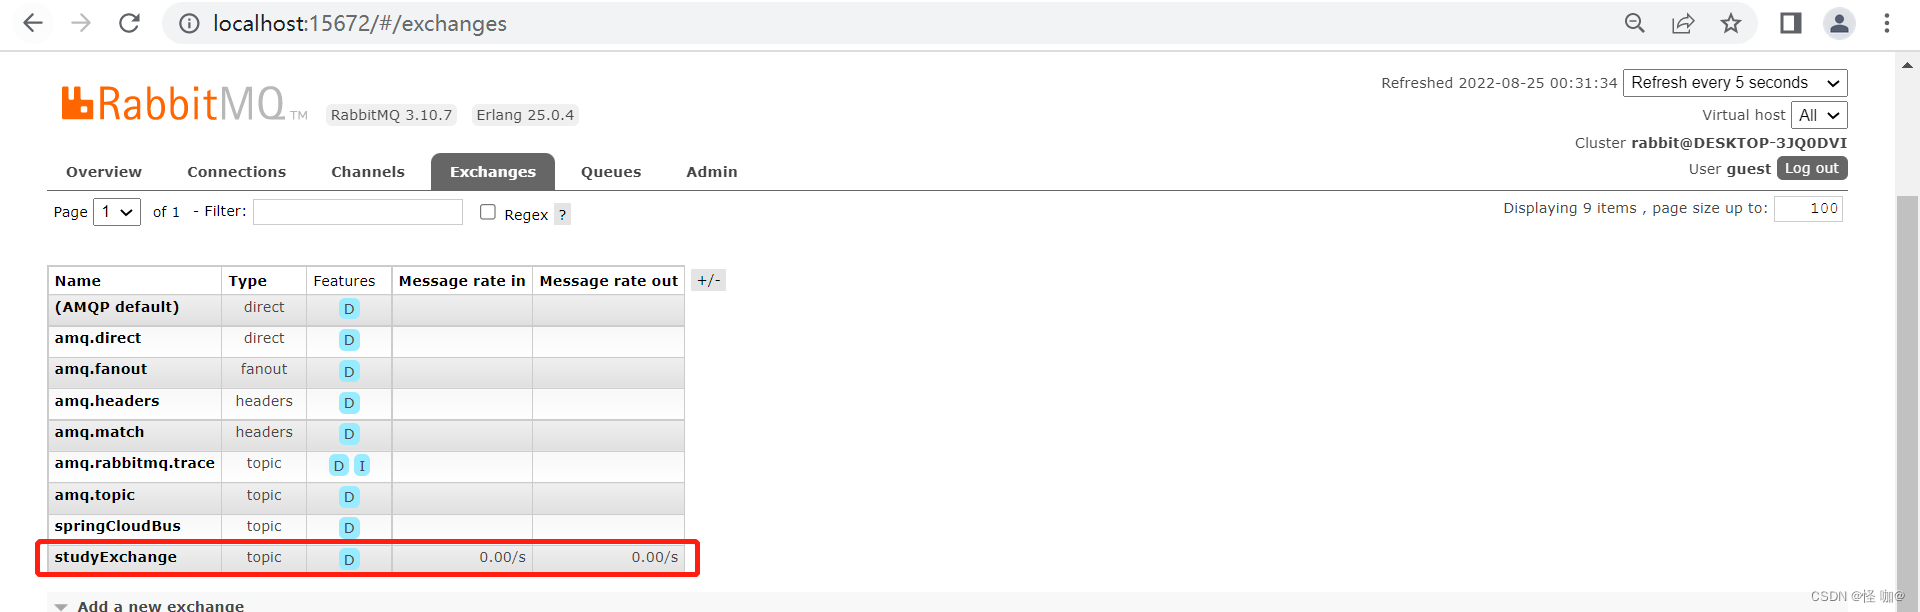This screenshot has height=612, width=1920.
Task: Click the browser back arrow
Action: [x=33, y=23]
